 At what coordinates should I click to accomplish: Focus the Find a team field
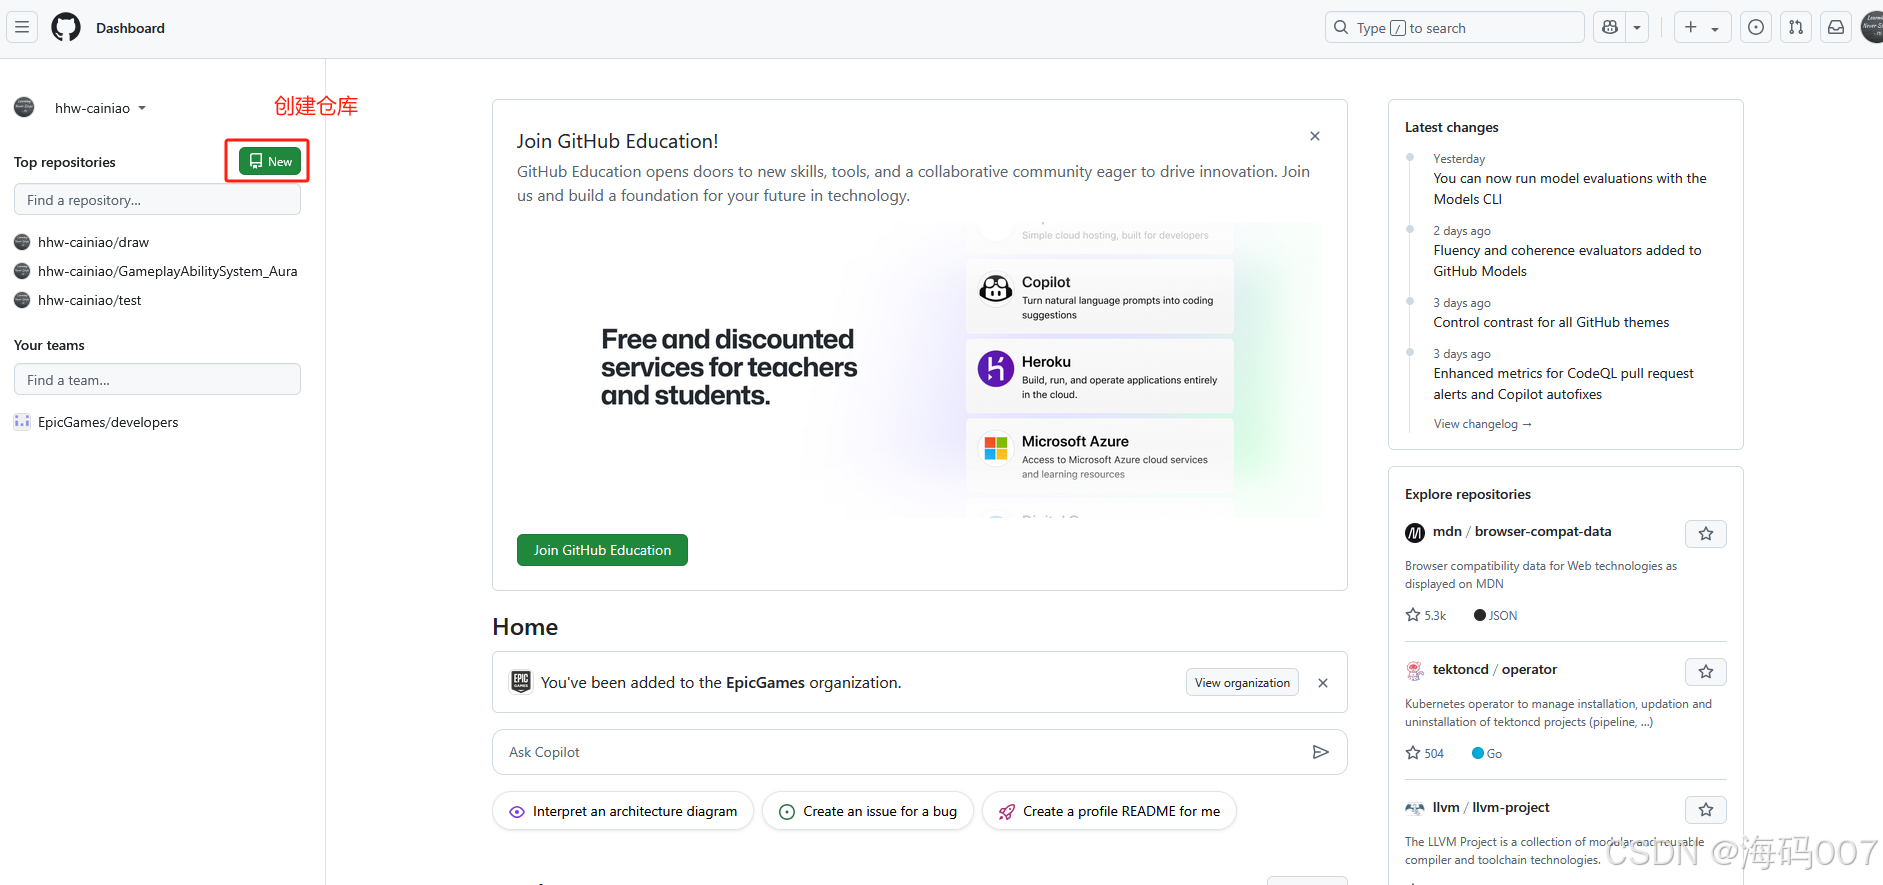point(157,379)
